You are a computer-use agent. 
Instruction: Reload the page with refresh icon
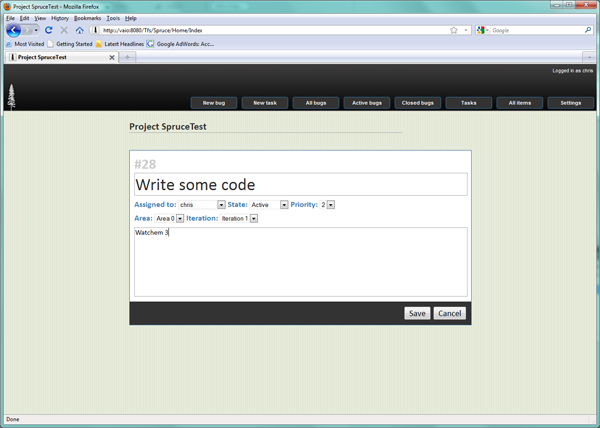49,30
